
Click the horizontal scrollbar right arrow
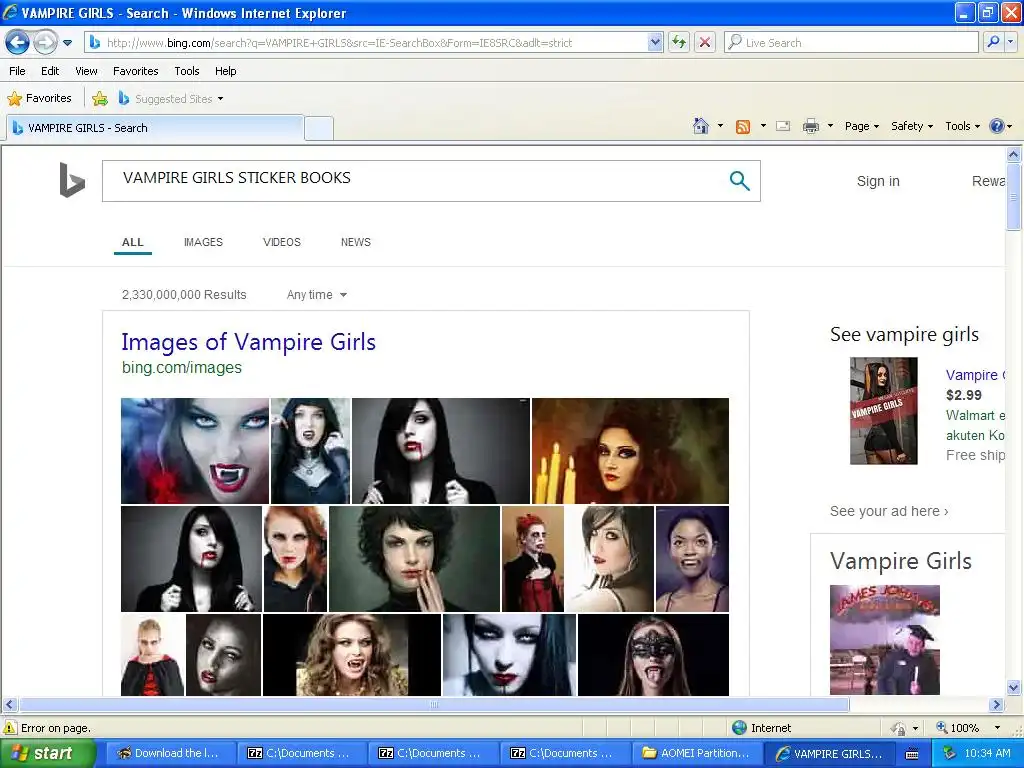pyautogui.click(x=996, y=705)
